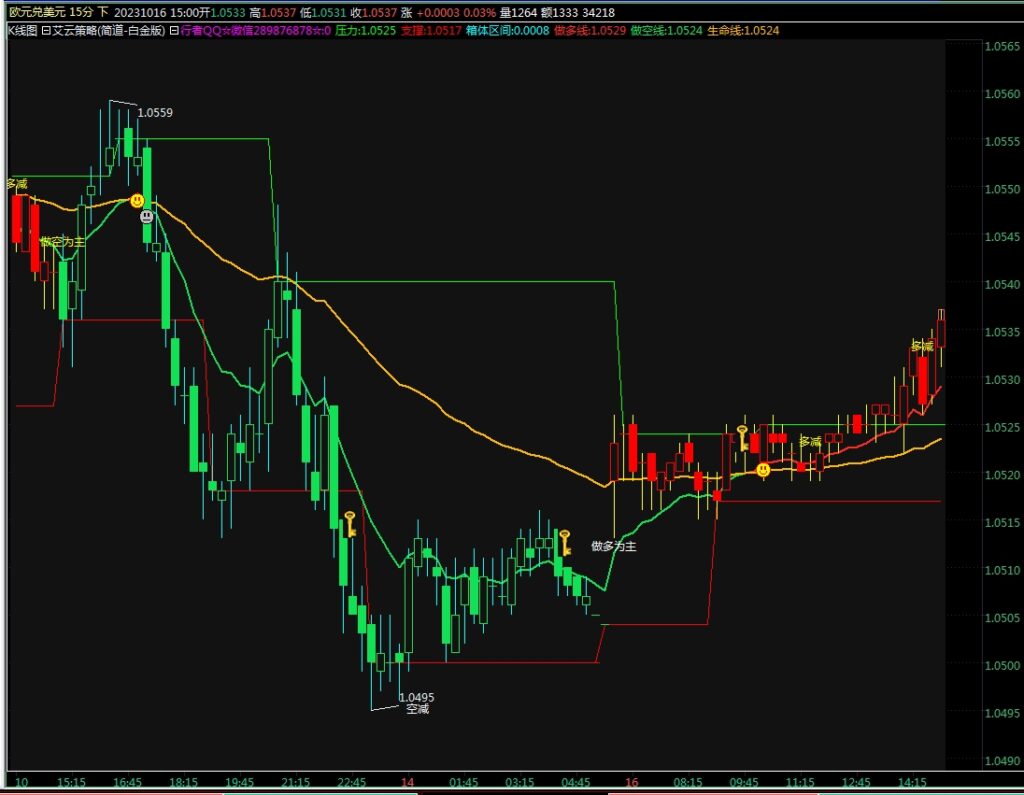This screenshot has height=795, width=1024.
Task: Click the 欧元兑美元 symbol name
Action: (35, 12)
